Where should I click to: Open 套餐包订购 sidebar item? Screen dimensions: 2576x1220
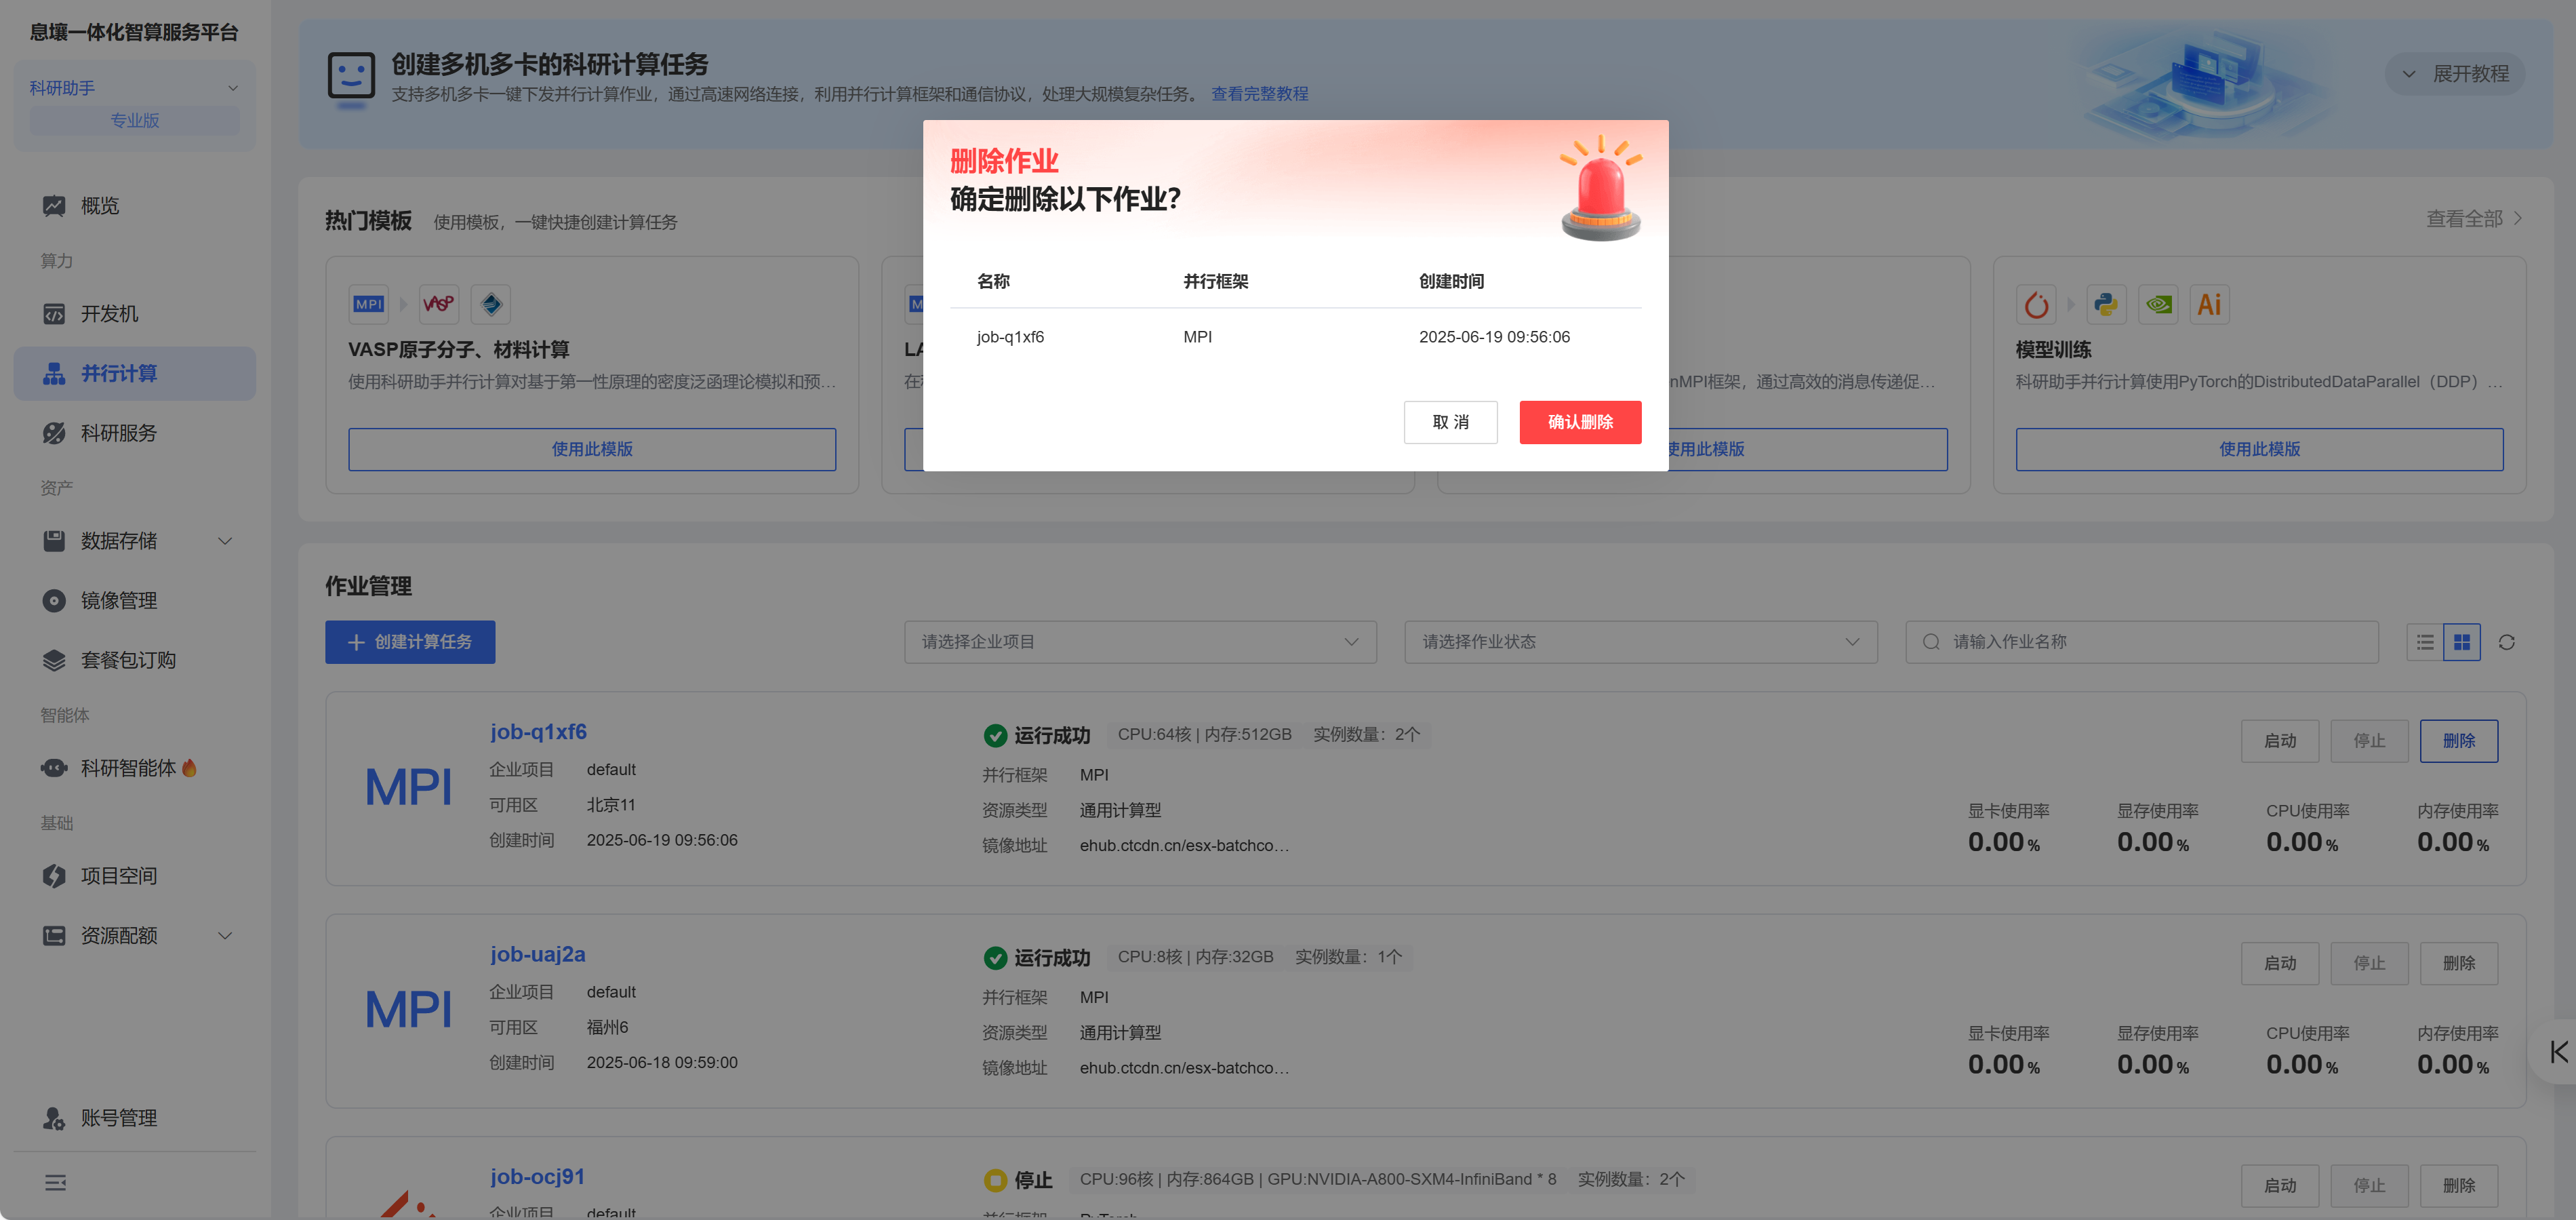(x=134, y=660)
